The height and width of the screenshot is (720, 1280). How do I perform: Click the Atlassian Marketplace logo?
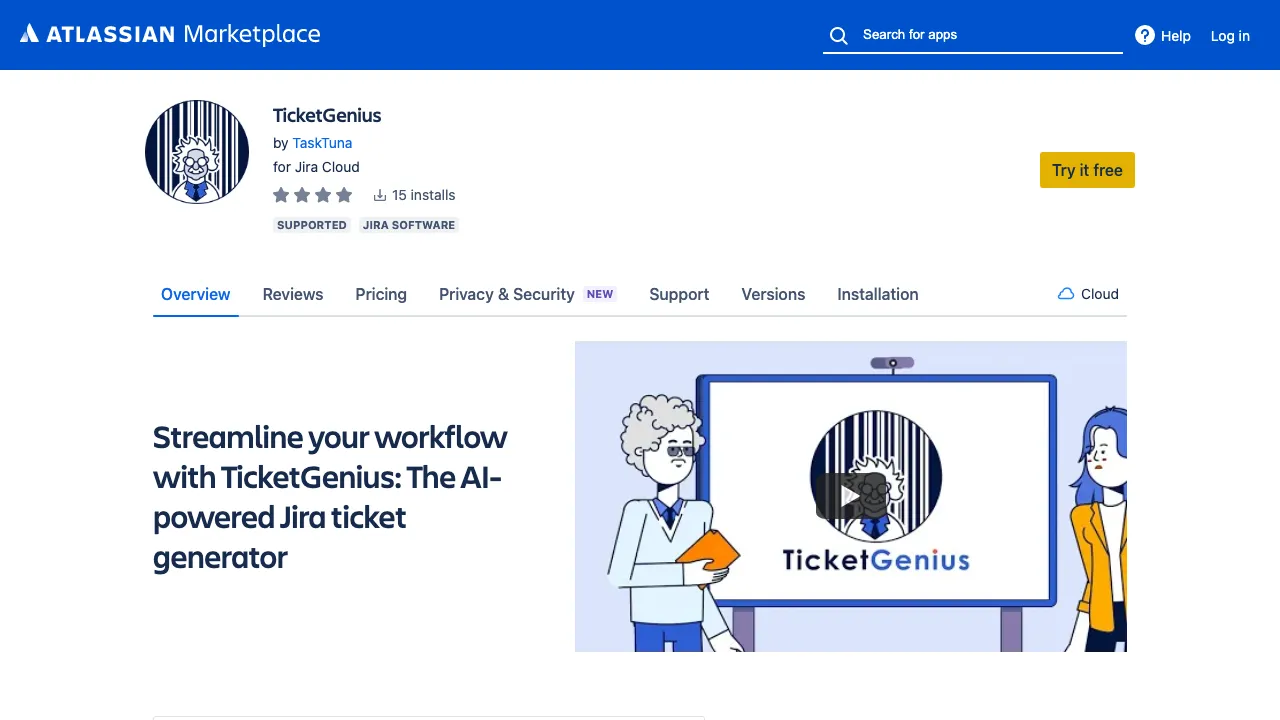(170, 34)
